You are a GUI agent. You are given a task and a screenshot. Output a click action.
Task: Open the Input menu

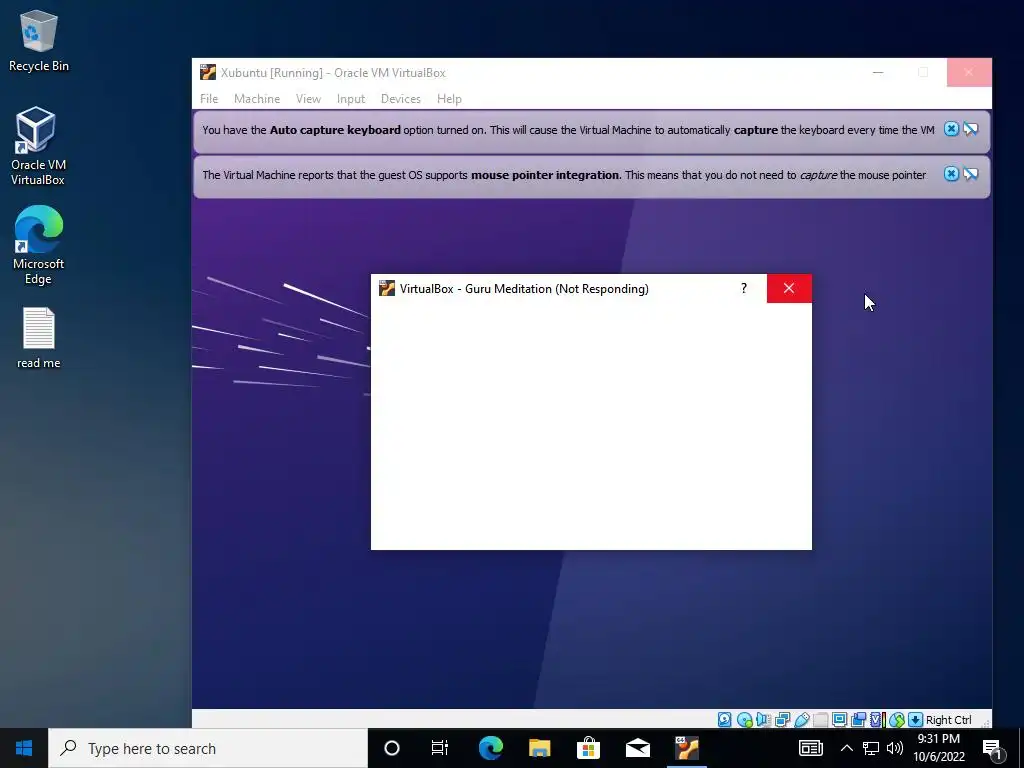click(351, 99)
